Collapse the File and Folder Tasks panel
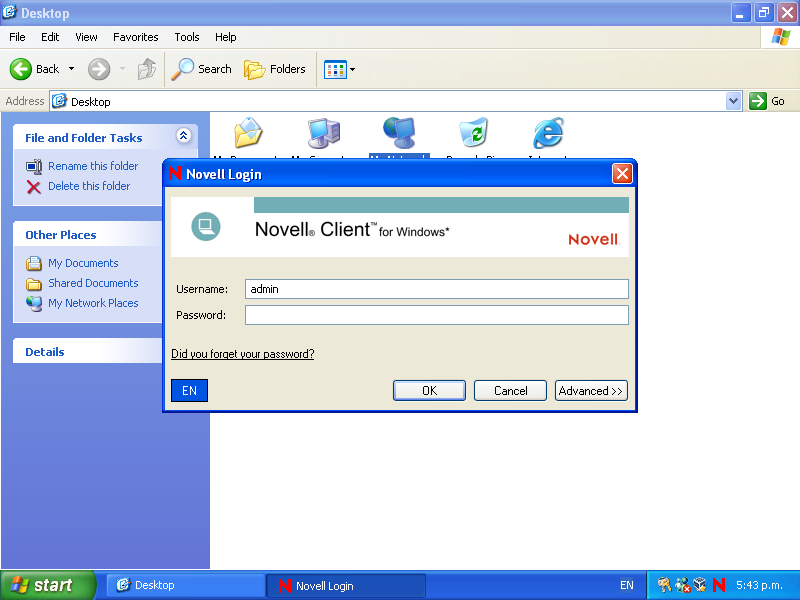 [184, 136]
